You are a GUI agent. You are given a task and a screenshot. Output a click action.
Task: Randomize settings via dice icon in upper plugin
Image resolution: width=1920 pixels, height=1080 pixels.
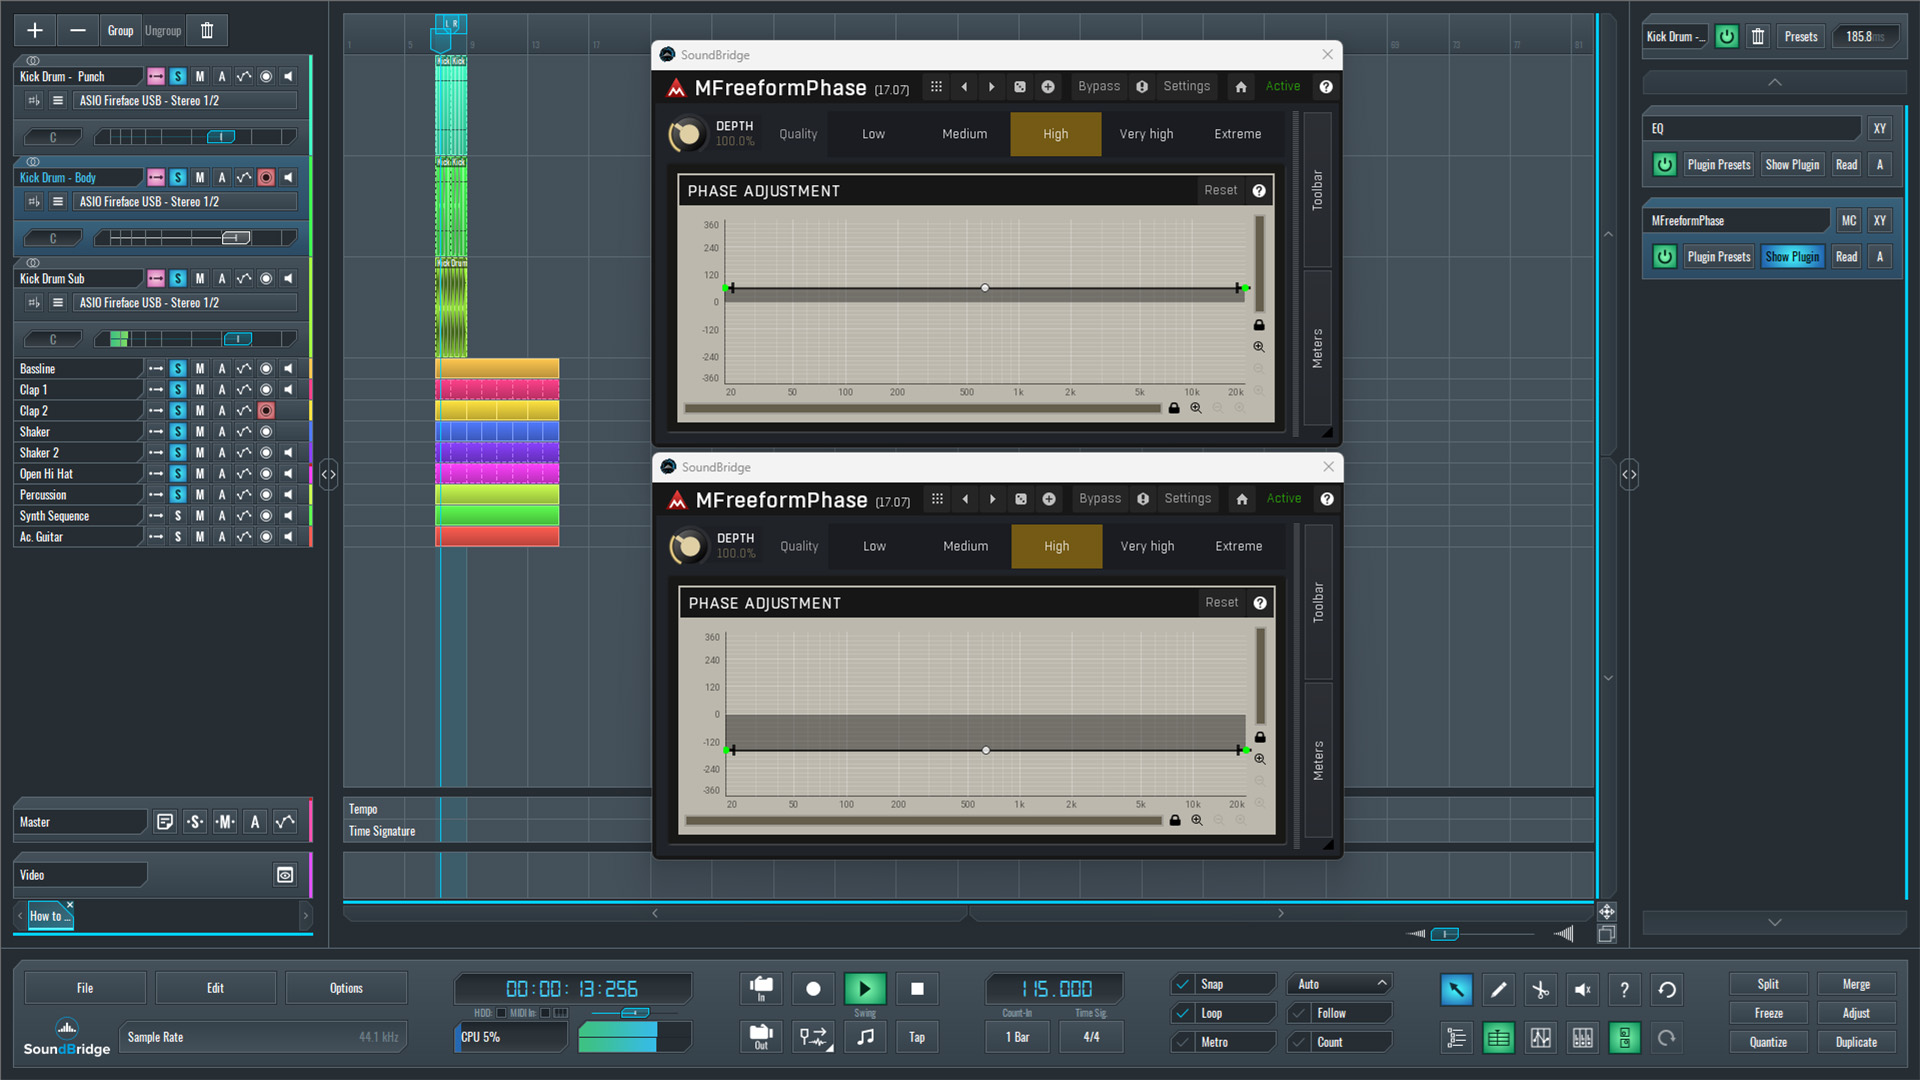tap(1020, 87)
